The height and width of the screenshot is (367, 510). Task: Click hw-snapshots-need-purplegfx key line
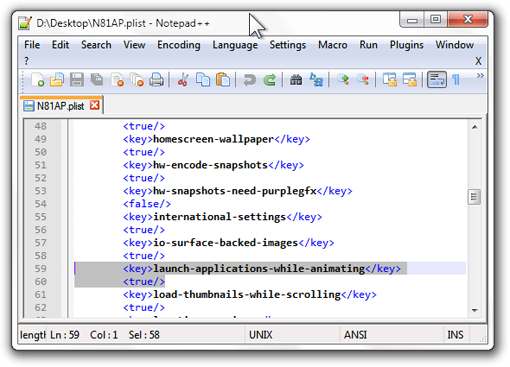[x=237, y=191]
